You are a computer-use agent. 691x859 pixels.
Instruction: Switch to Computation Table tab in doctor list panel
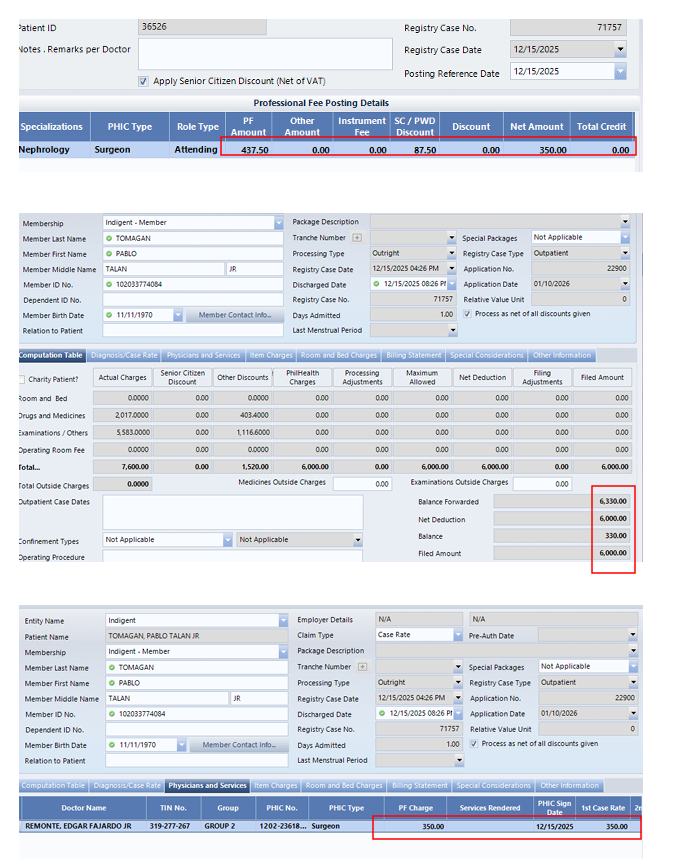pos(53,785)
